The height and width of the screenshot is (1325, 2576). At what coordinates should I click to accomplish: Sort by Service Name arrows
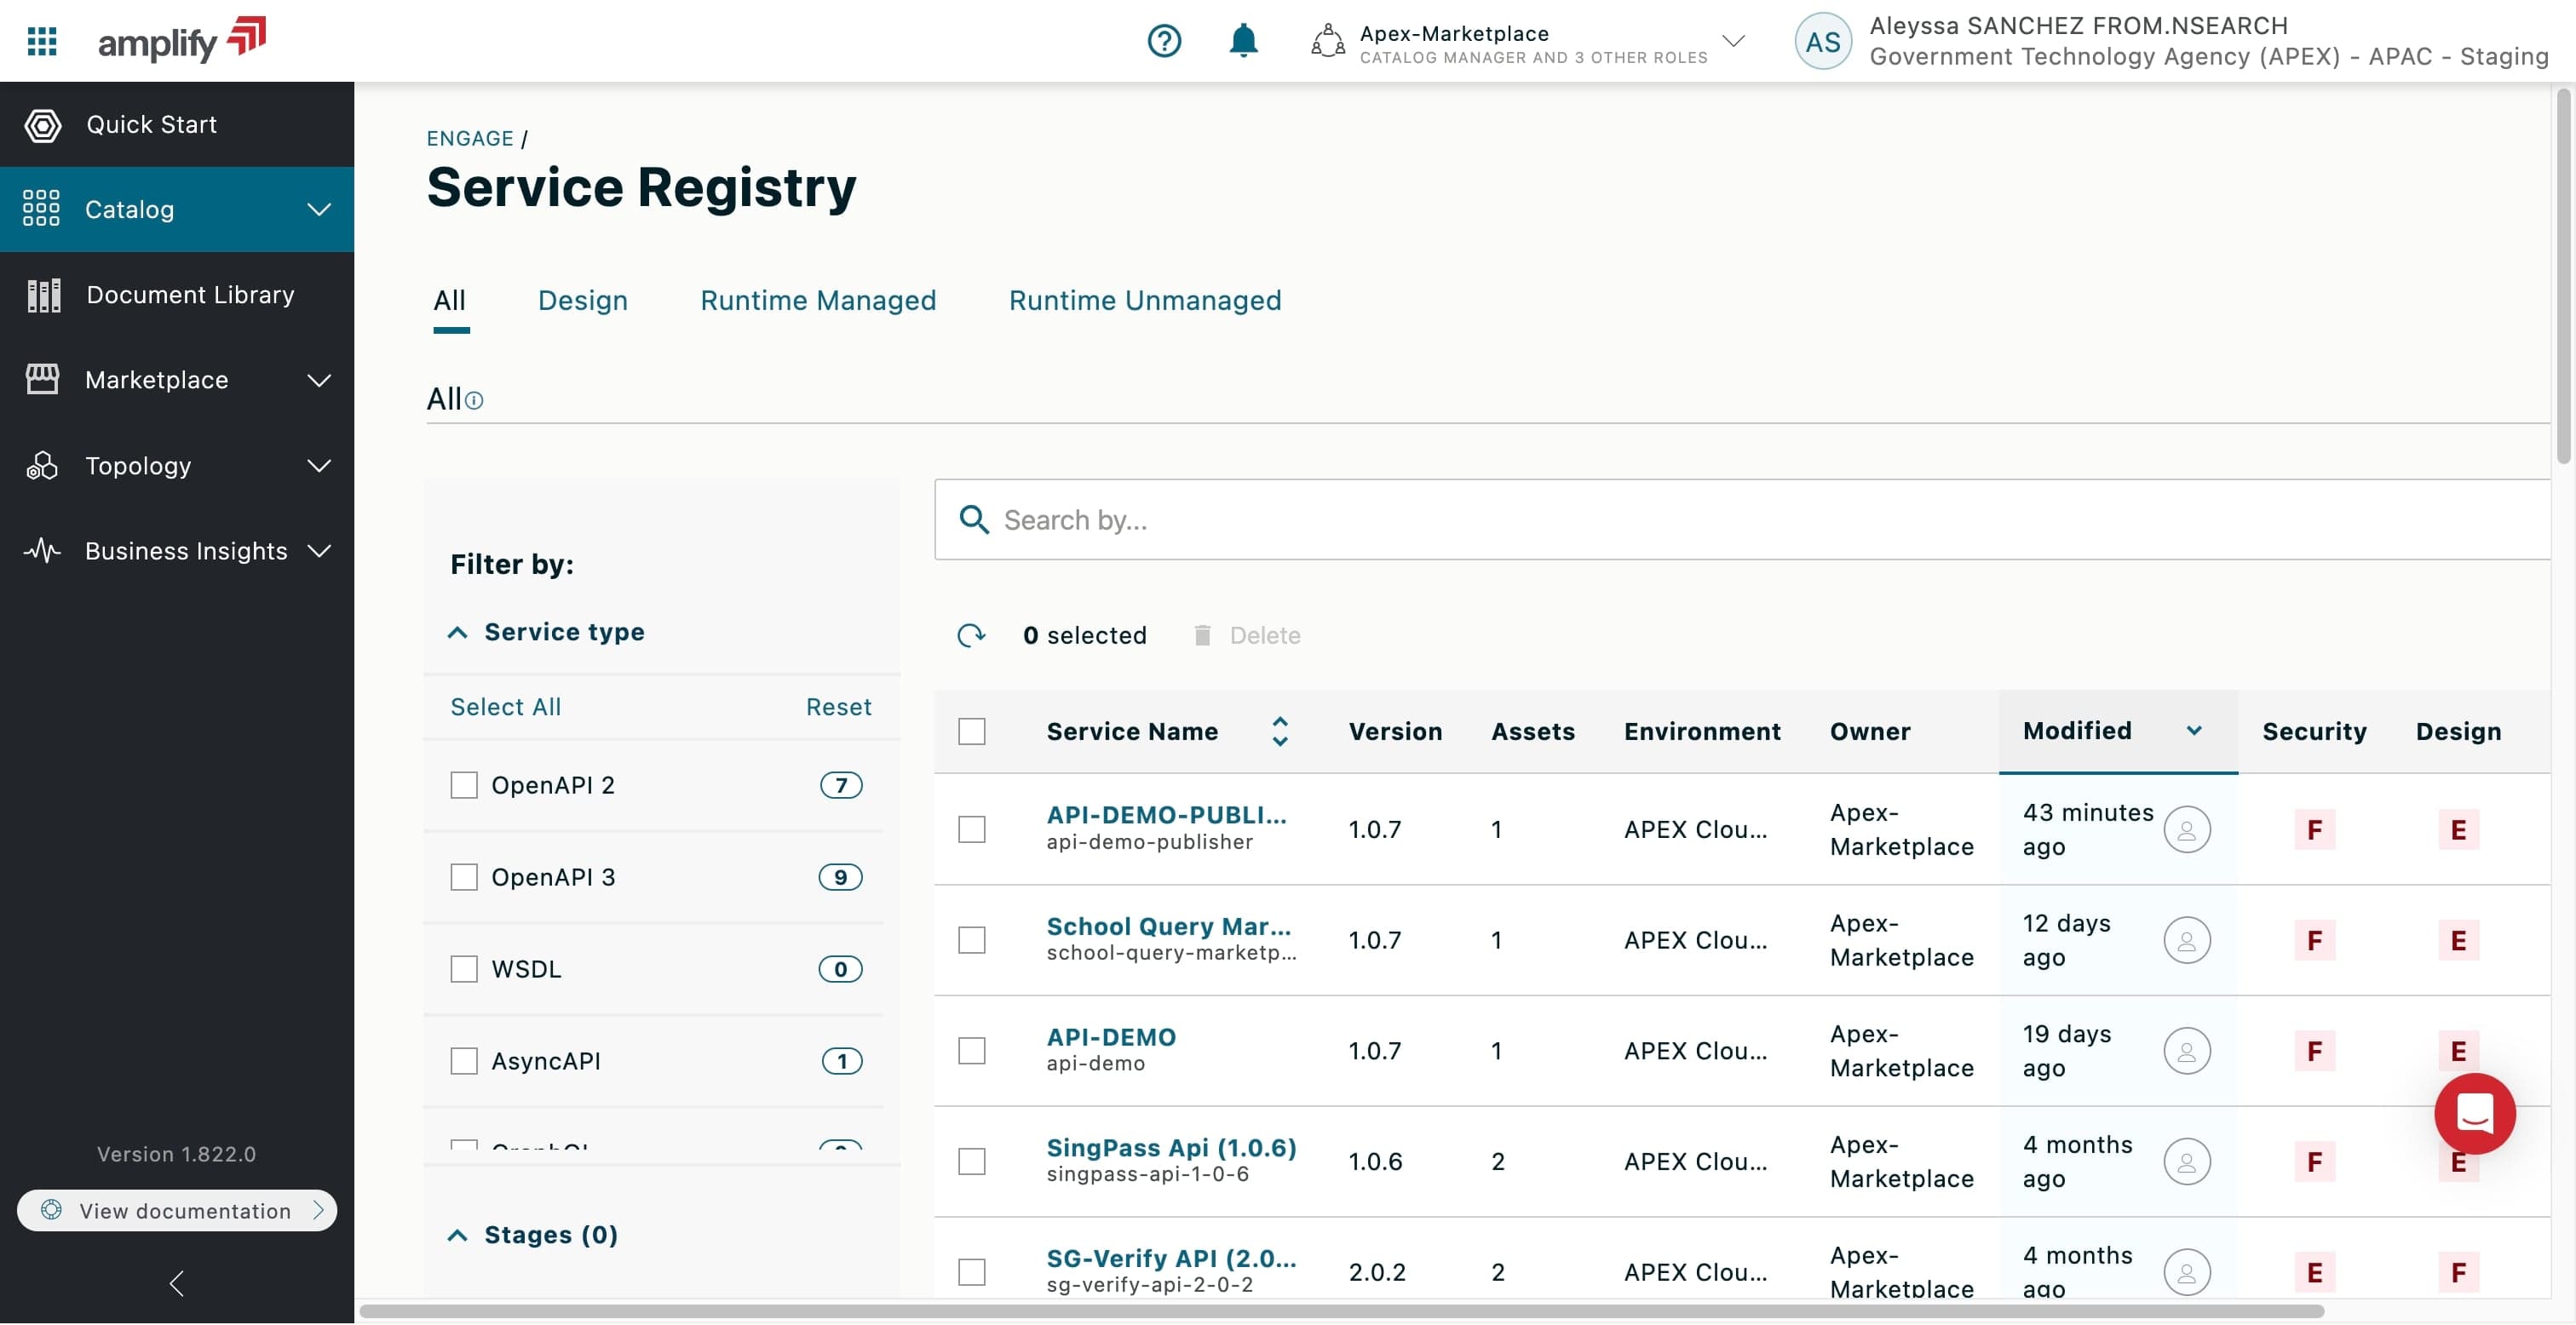(x=1280, y=732)
